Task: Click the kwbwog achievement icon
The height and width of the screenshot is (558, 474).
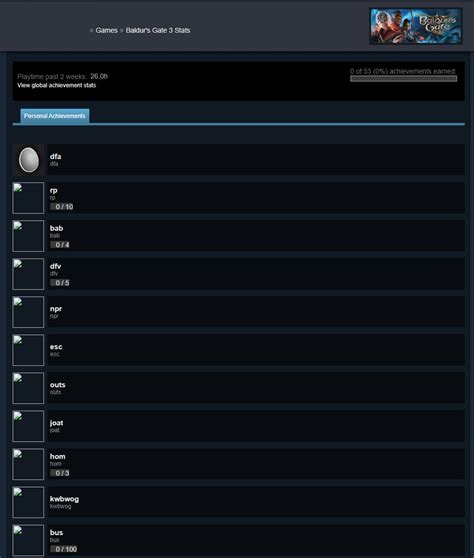Action: [28, 502]
